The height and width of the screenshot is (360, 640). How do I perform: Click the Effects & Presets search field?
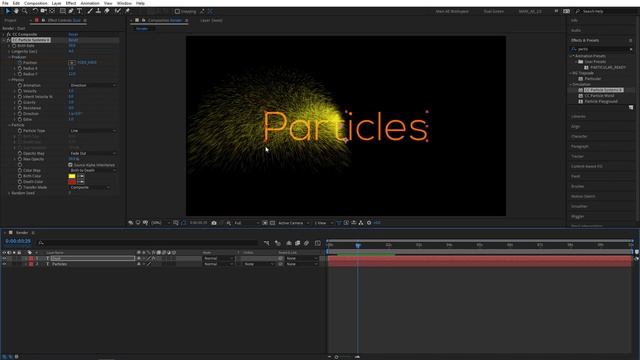(x=602, y=49)
